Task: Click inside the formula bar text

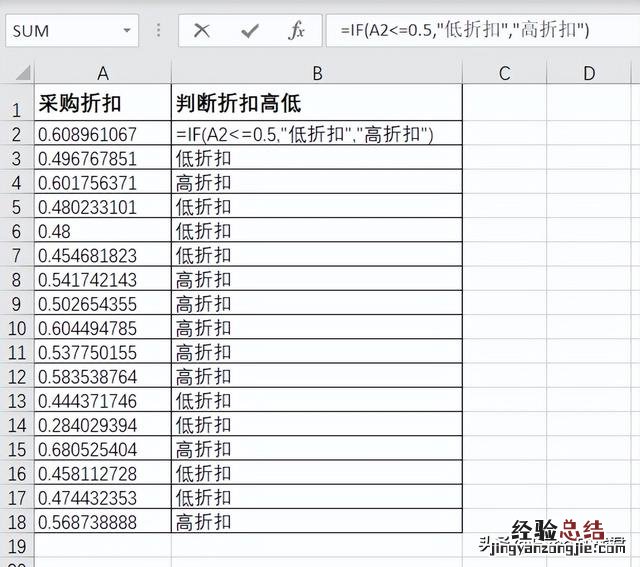Action: point(480,30)
